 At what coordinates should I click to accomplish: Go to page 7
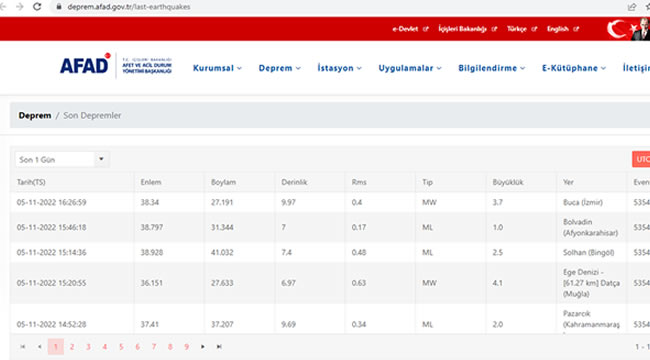pyautogui.click(x=154, y=347)
